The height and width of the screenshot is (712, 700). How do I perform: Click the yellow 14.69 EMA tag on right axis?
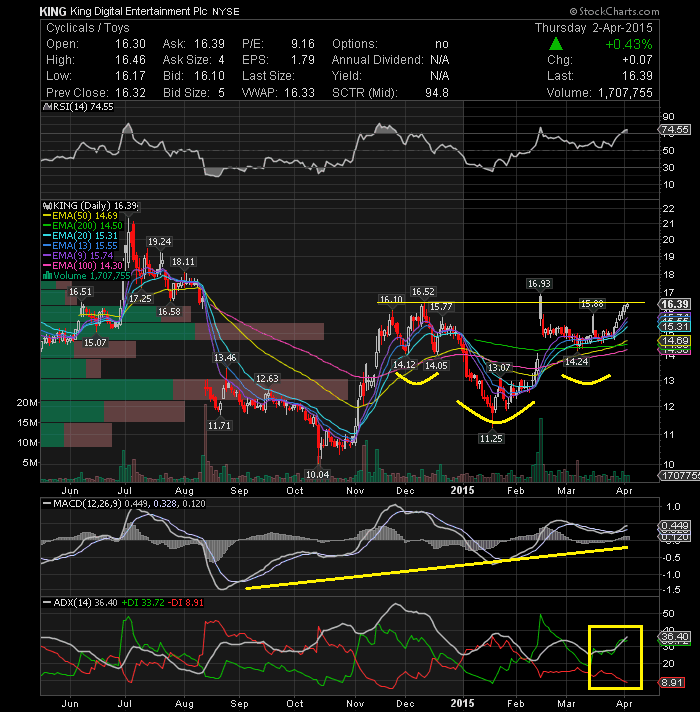point(675,341)
